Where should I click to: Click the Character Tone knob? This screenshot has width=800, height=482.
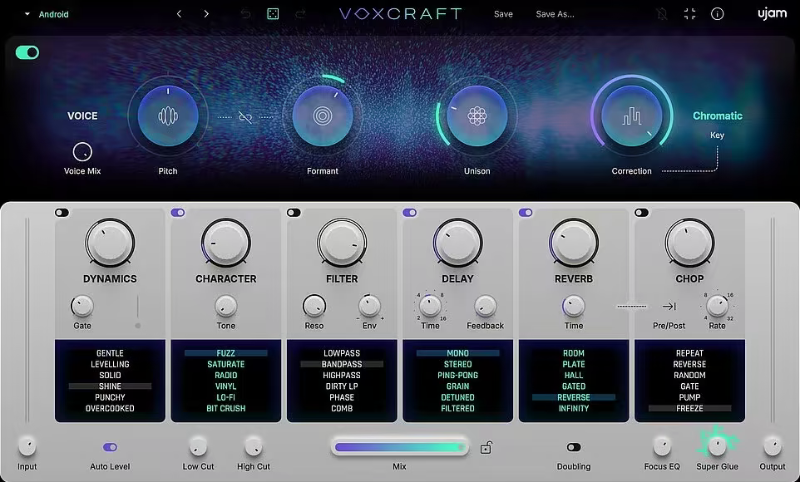tap(226, 307)
